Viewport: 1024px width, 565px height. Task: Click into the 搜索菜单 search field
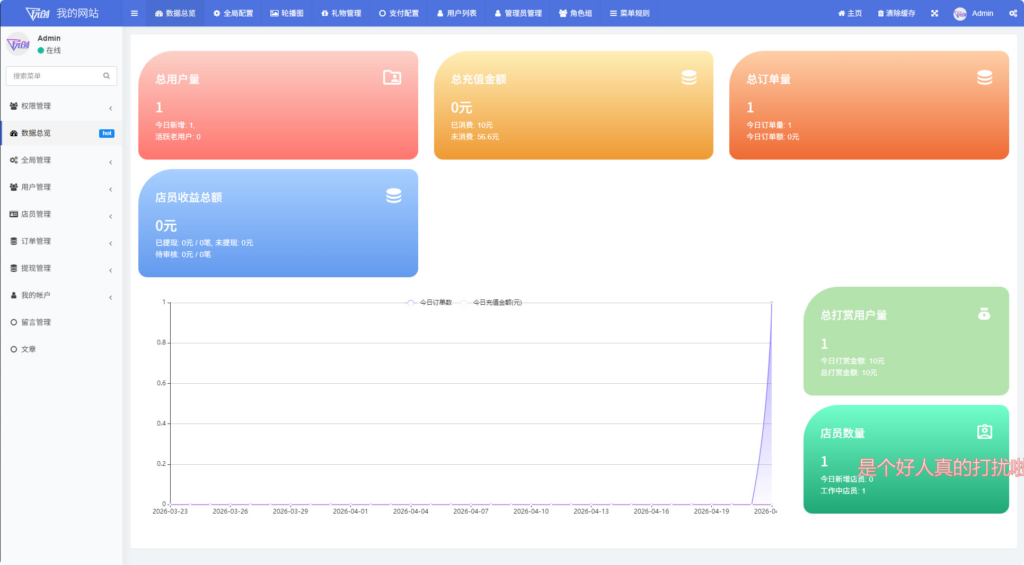[55, 76]
